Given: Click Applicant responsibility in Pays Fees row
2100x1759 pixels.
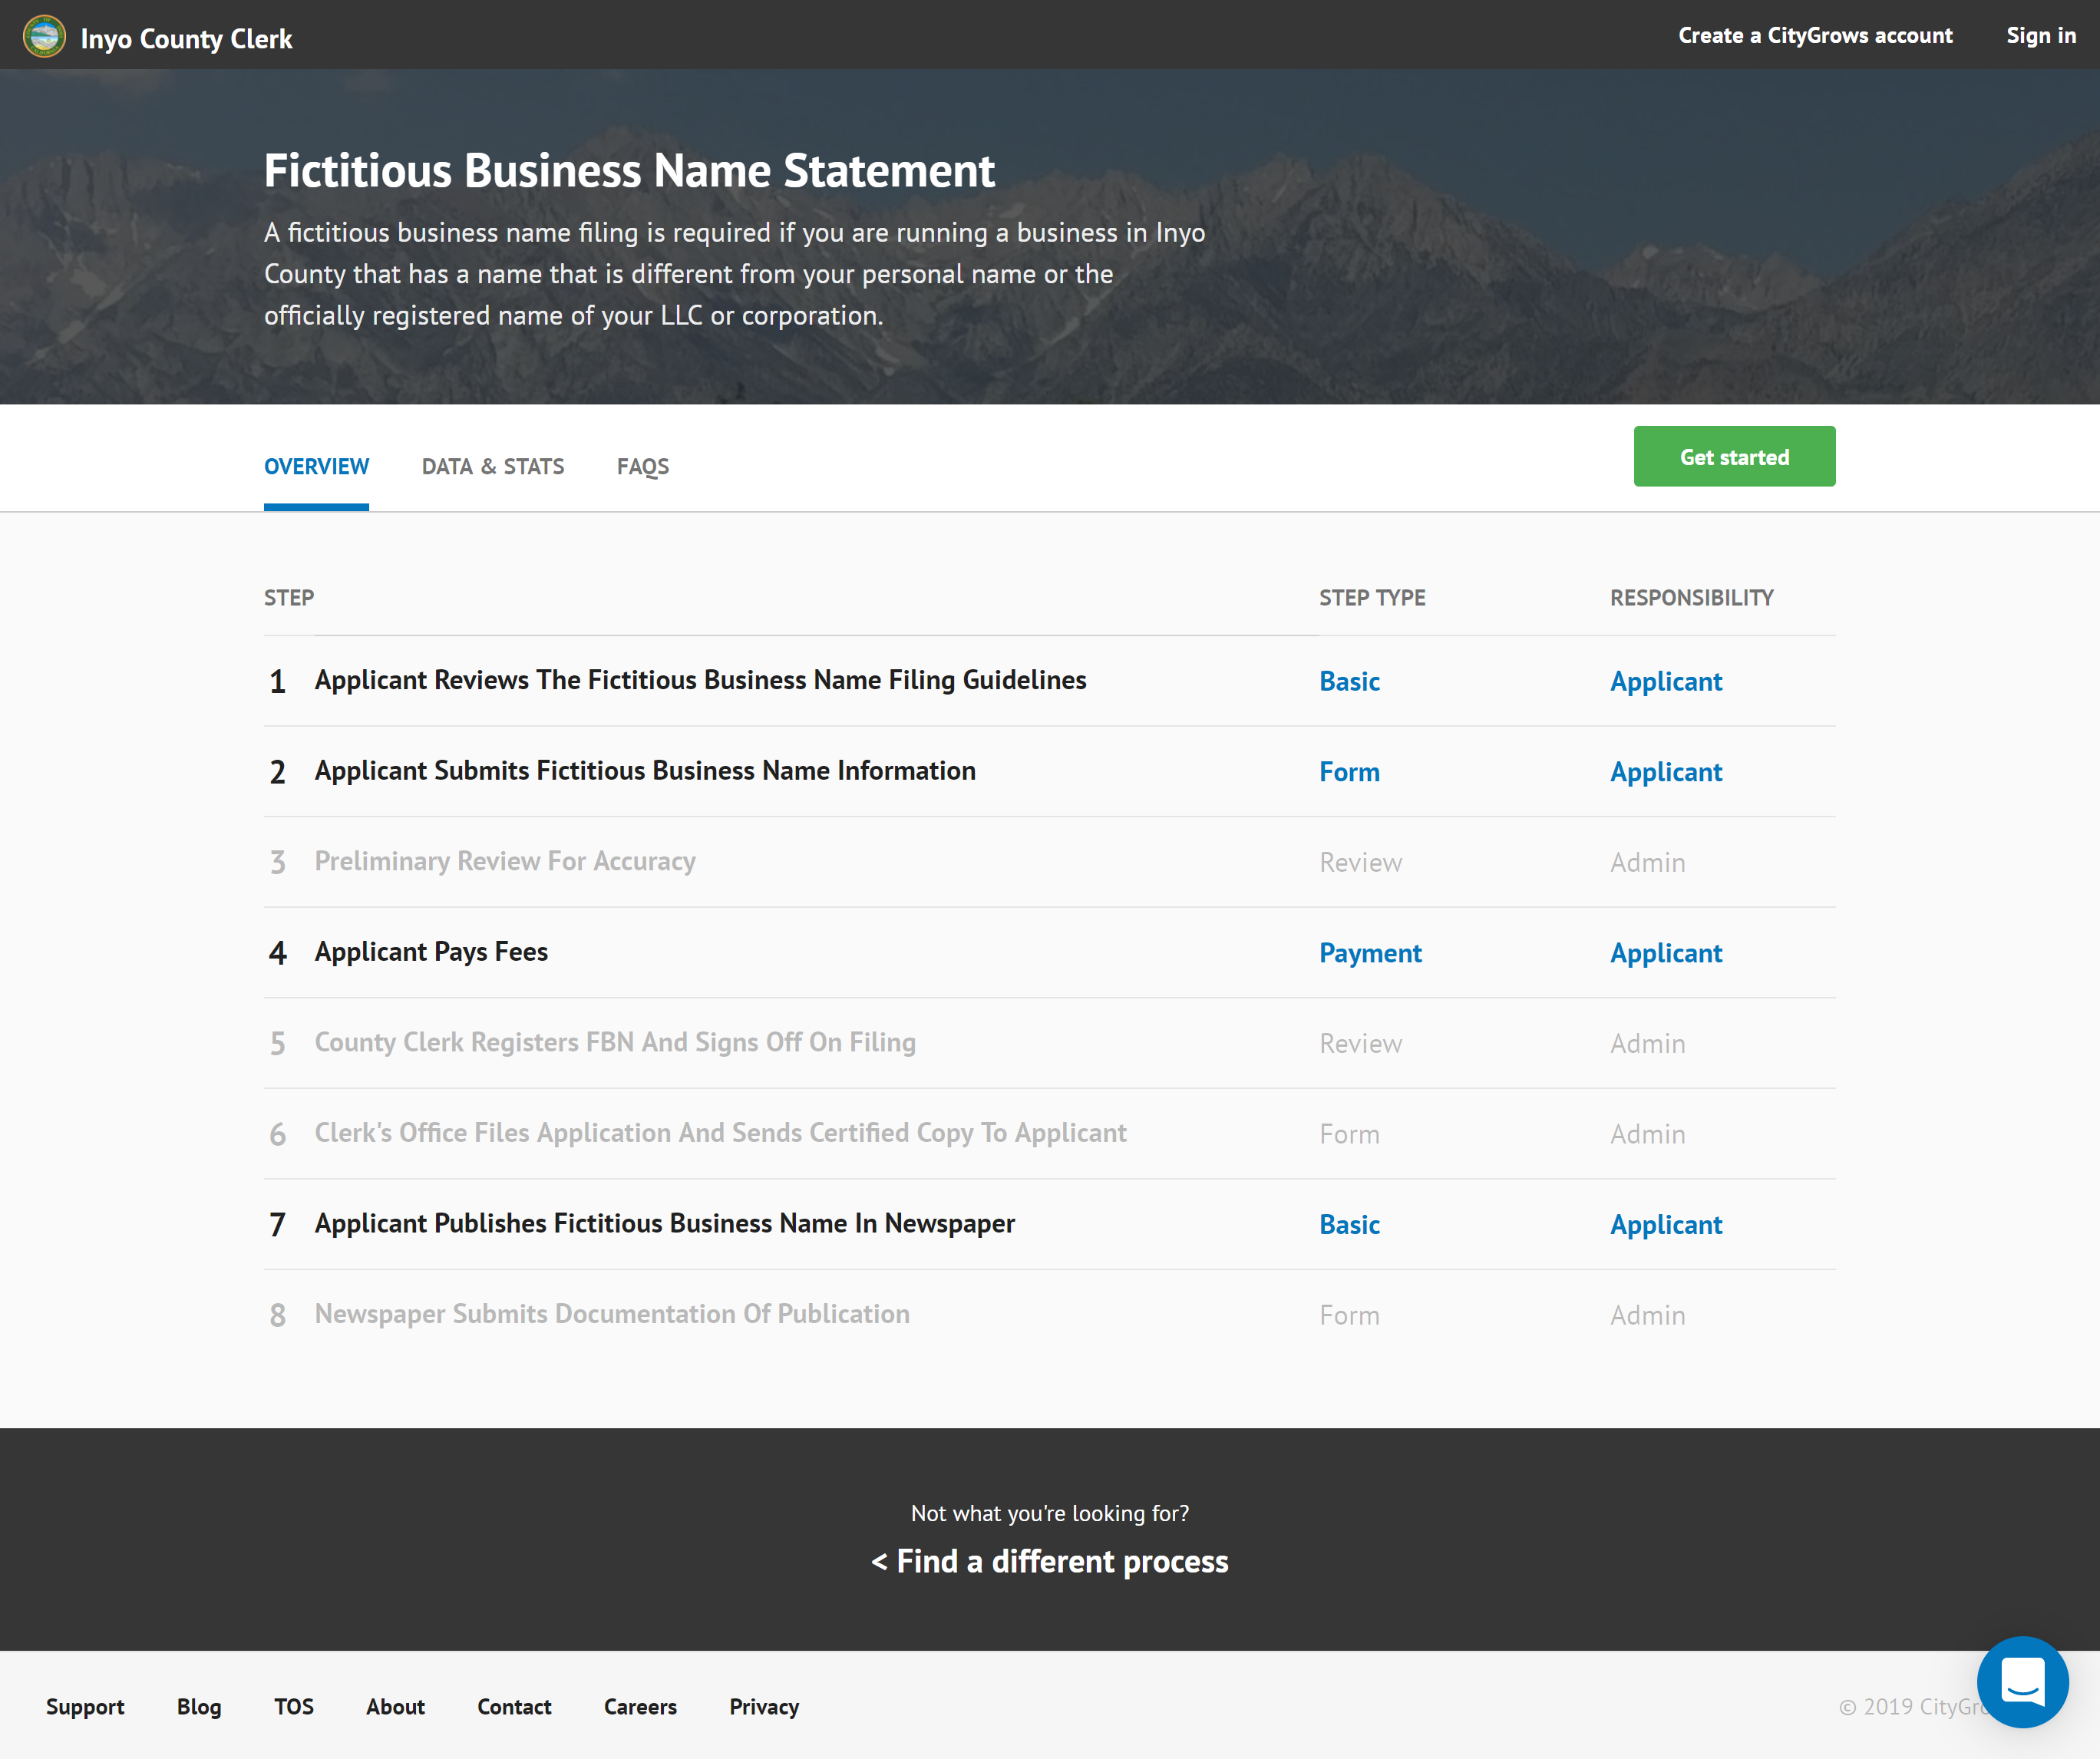Looking at the screenshot, I should 1666,953.
